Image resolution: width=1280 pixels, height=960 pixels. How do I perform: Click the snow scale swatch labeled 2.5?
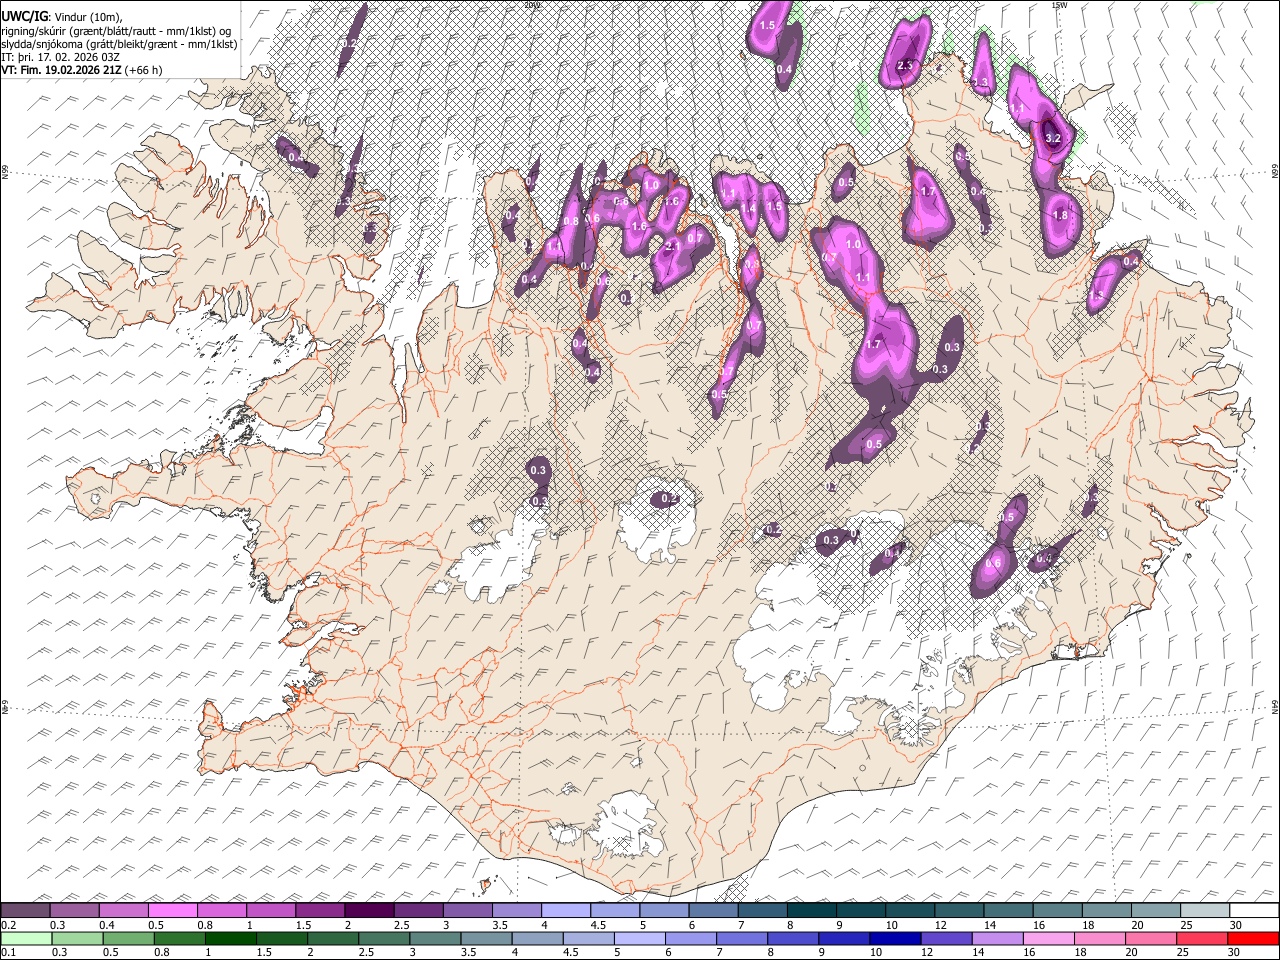(x=418, y=911)
